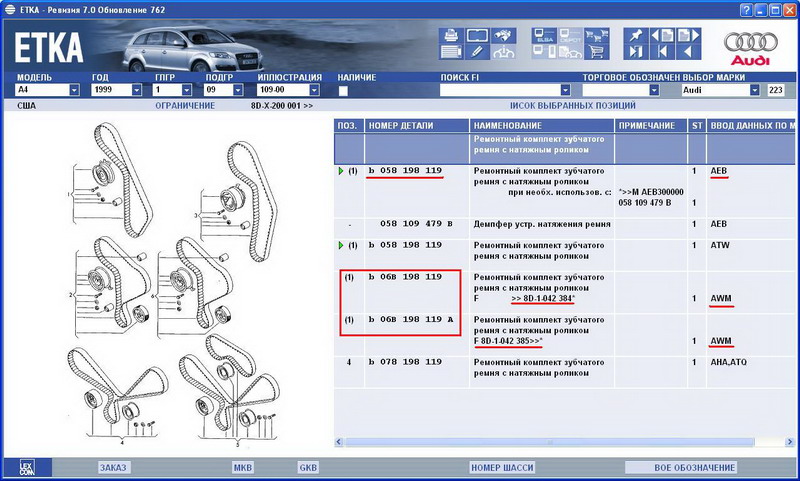The width and height of the screenshot is (800, 481).
Task: Click the title bar help question mark
Action: (746, 10)
